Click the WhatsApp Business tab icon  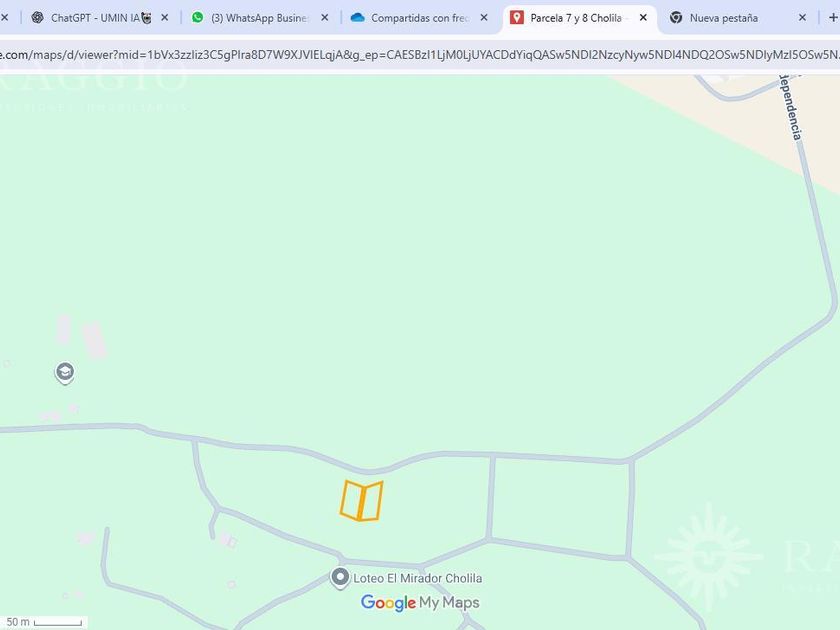coord(198,18)
